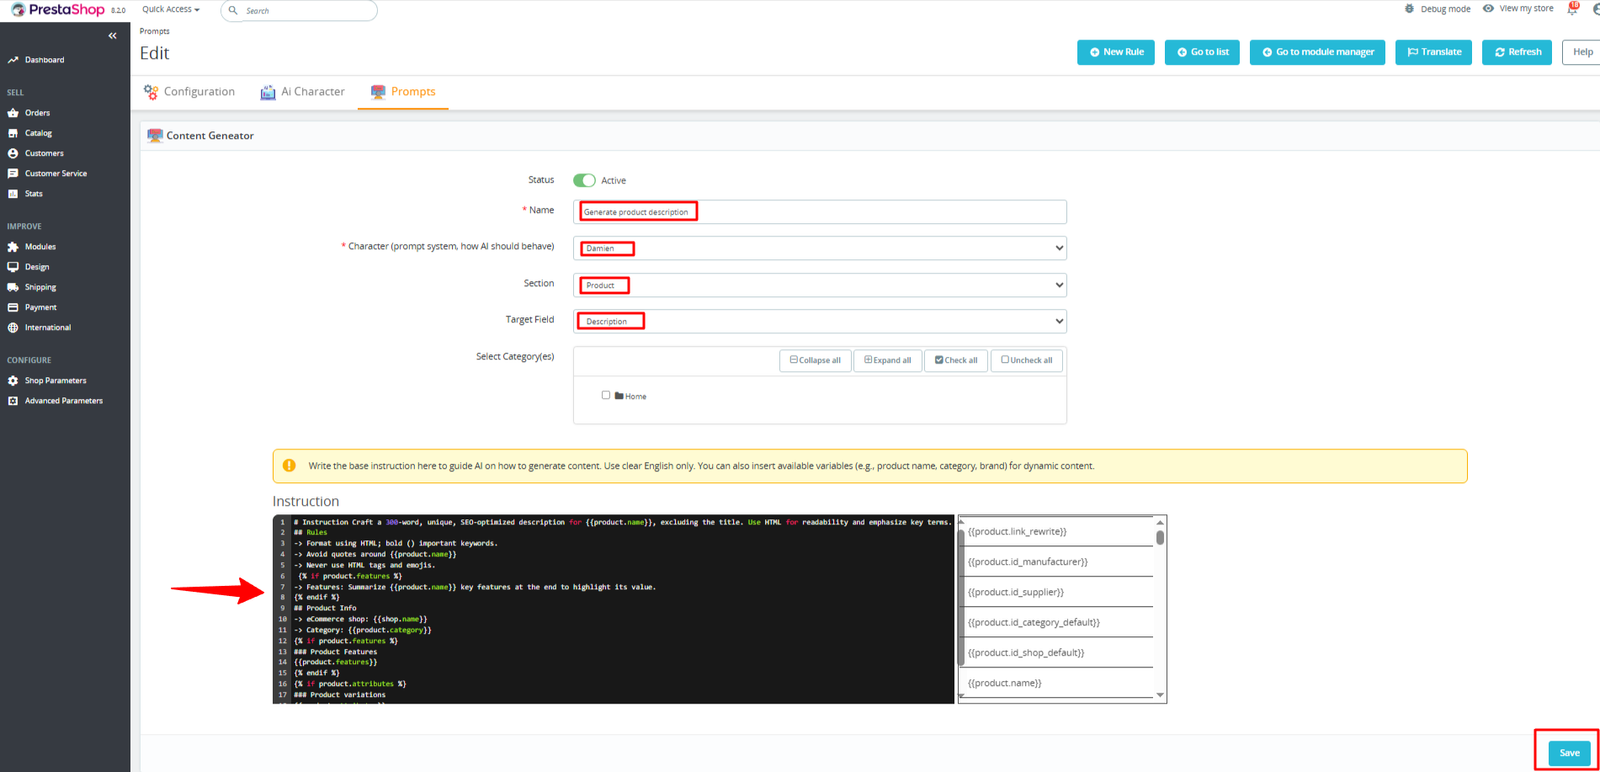
Task: Click the New Rule button
Action: (x=1116, y=52)
